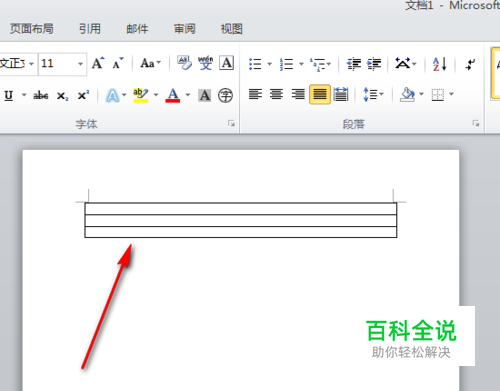Open the Change Case Aa menu
This screenshot has width=500, height=391.
(x=151, y=63)
